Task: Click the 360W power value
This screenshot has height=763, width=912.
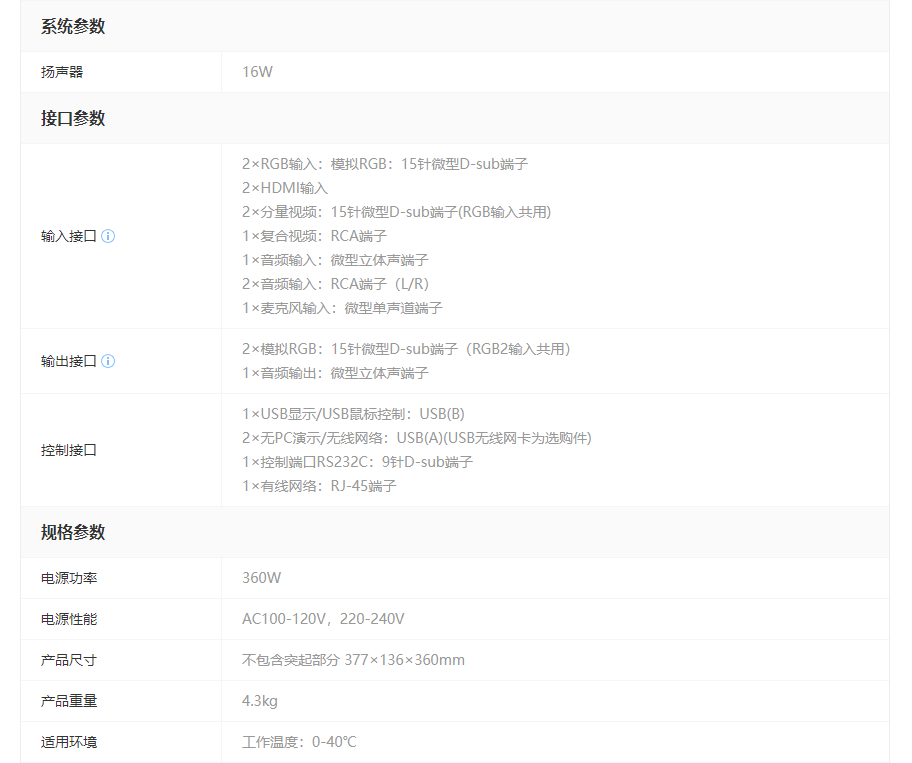Action: (261, 578)
